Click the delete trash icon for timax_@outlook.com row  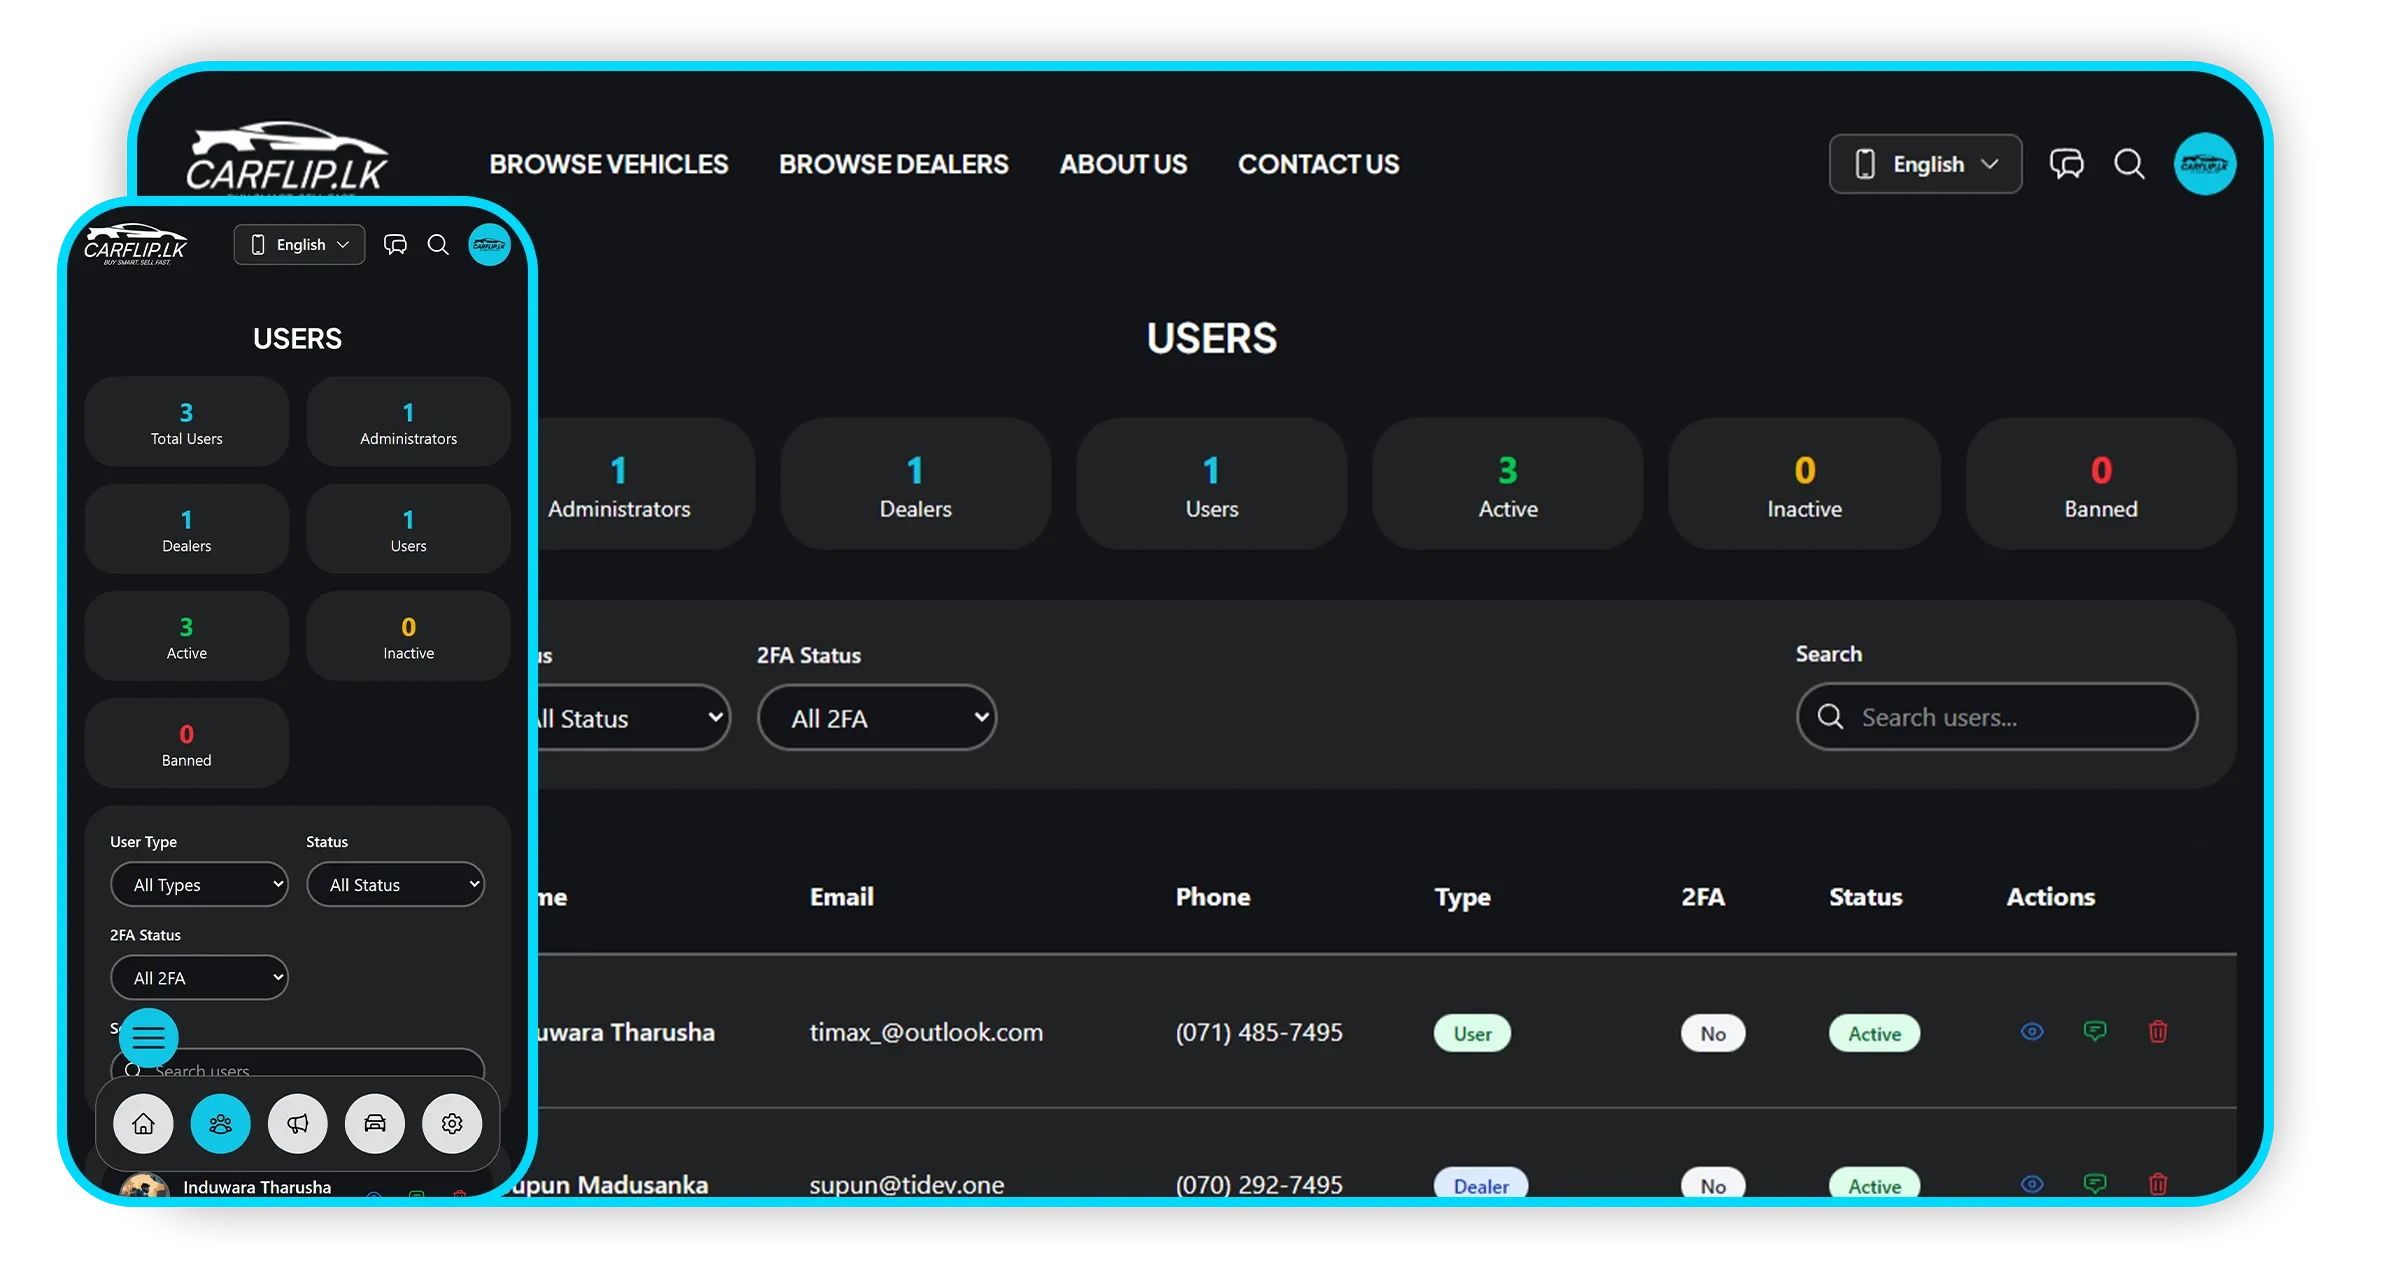(2158, 1031)
